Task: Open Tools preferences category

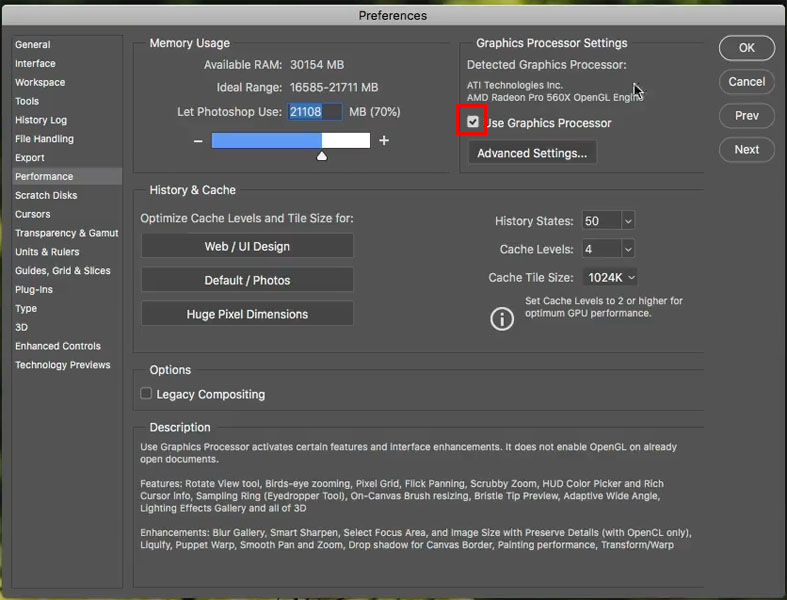Action: pos(27,101)
